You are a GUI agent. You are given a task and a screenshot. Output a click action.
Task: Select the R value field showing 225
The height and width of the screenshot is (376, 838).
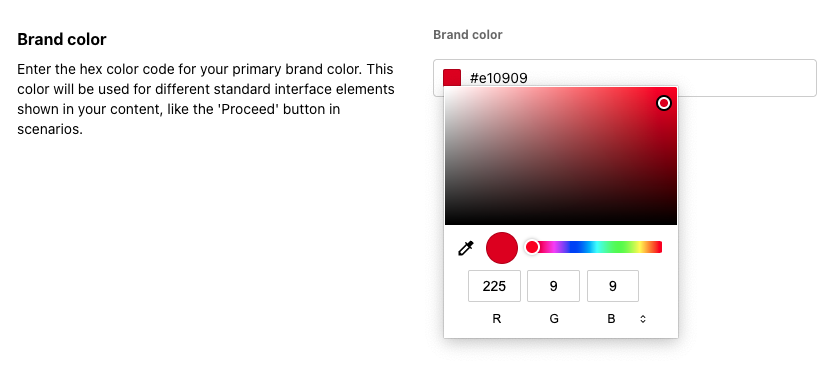click(494, 286)
